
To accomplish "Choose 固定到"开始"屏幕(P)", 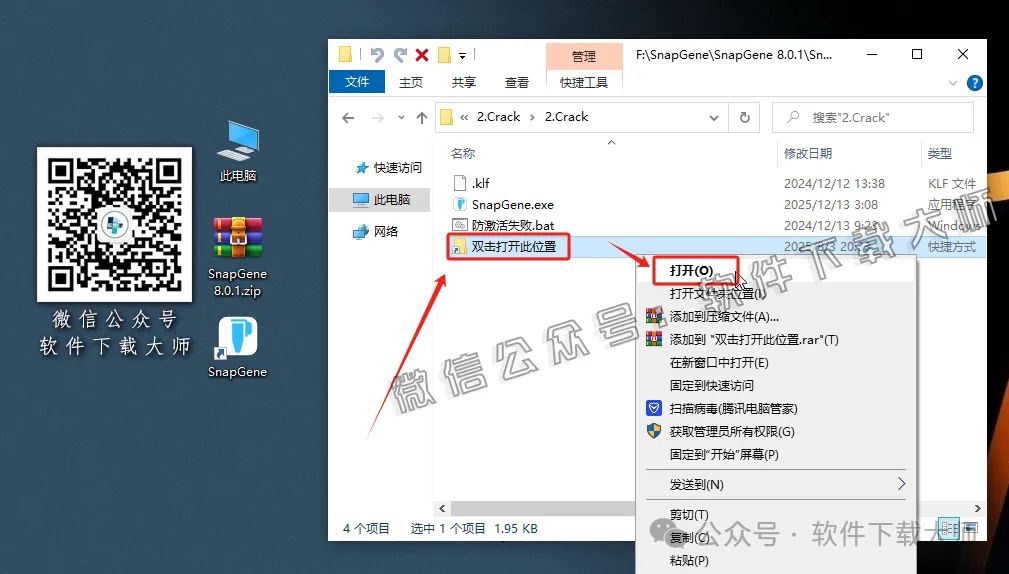I will pyautogui.click(x=724, y=454).
